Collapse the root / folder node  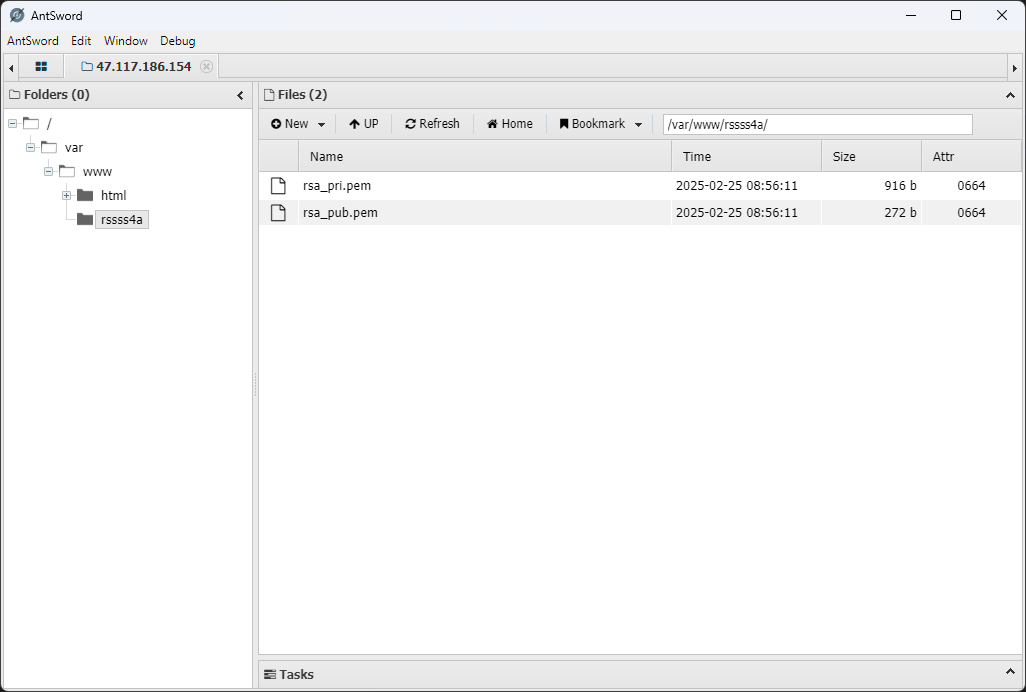(12, 123)
